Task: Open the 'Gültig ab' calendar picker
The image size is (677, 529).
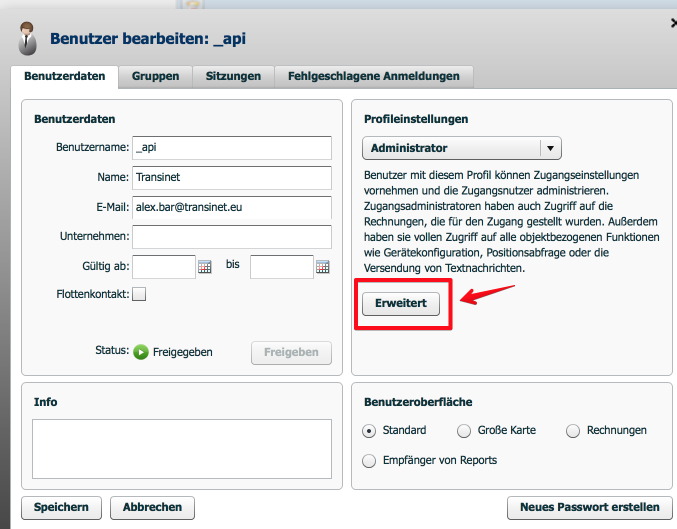Action: (205, 267)
